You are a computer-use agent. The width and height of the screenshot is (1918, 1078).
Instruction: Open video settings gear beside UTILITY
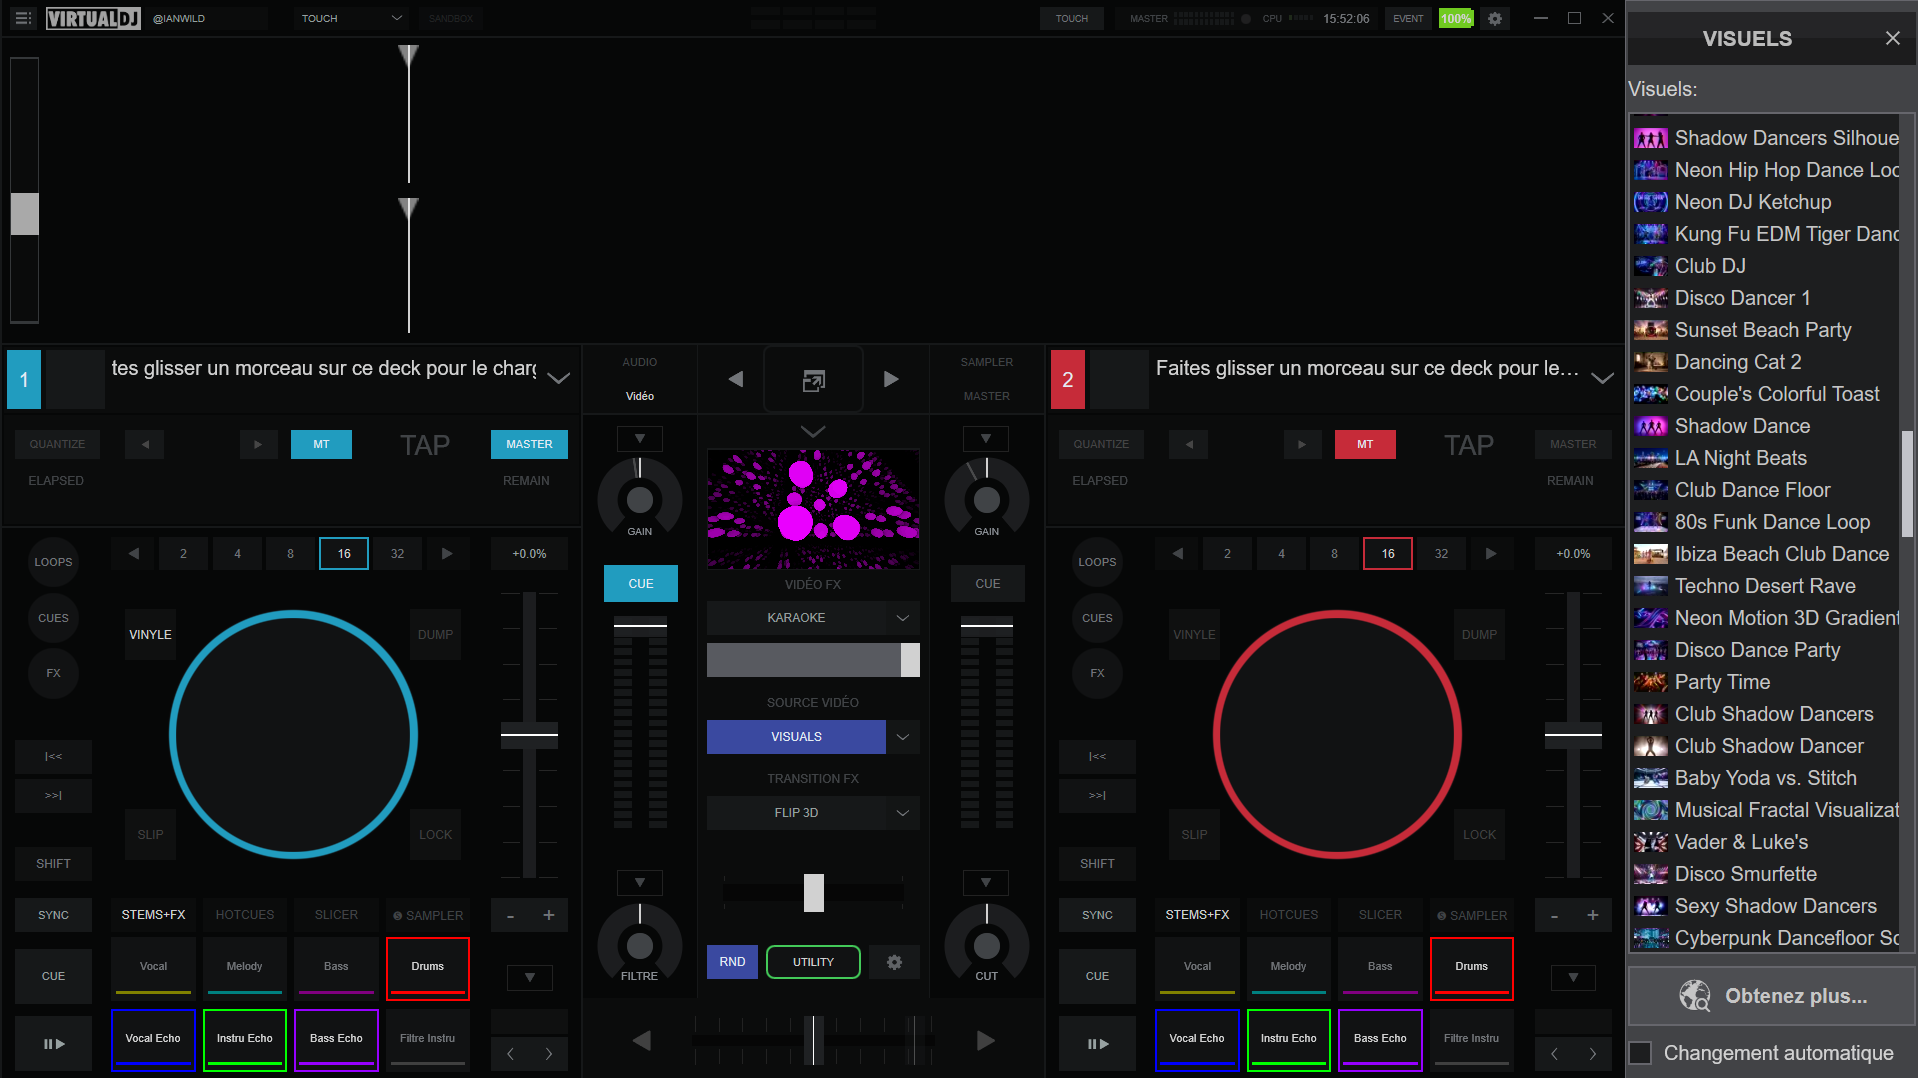[894, 962]
